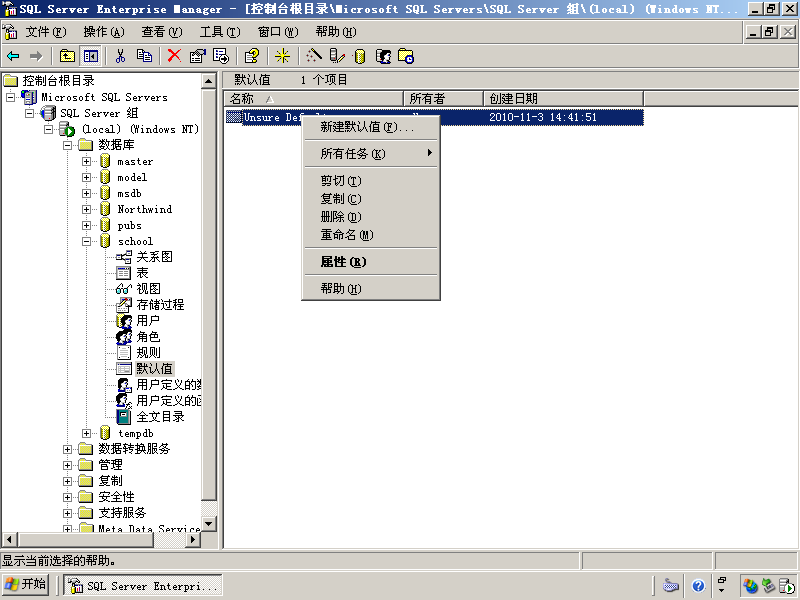Open the 操作 menu
800x600 pixels.
pos(104,32)
